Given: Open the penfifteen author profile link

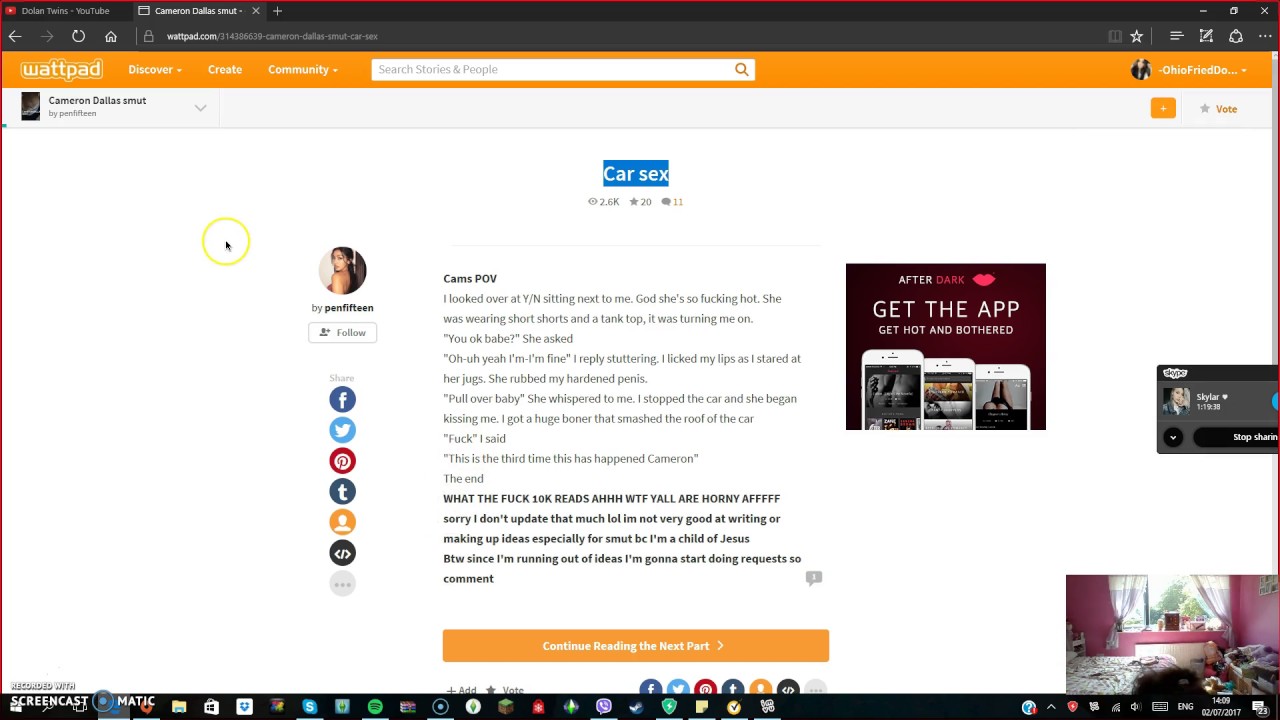Looking at the screenshot, I should pyautogui.click(x=348, y=308).
